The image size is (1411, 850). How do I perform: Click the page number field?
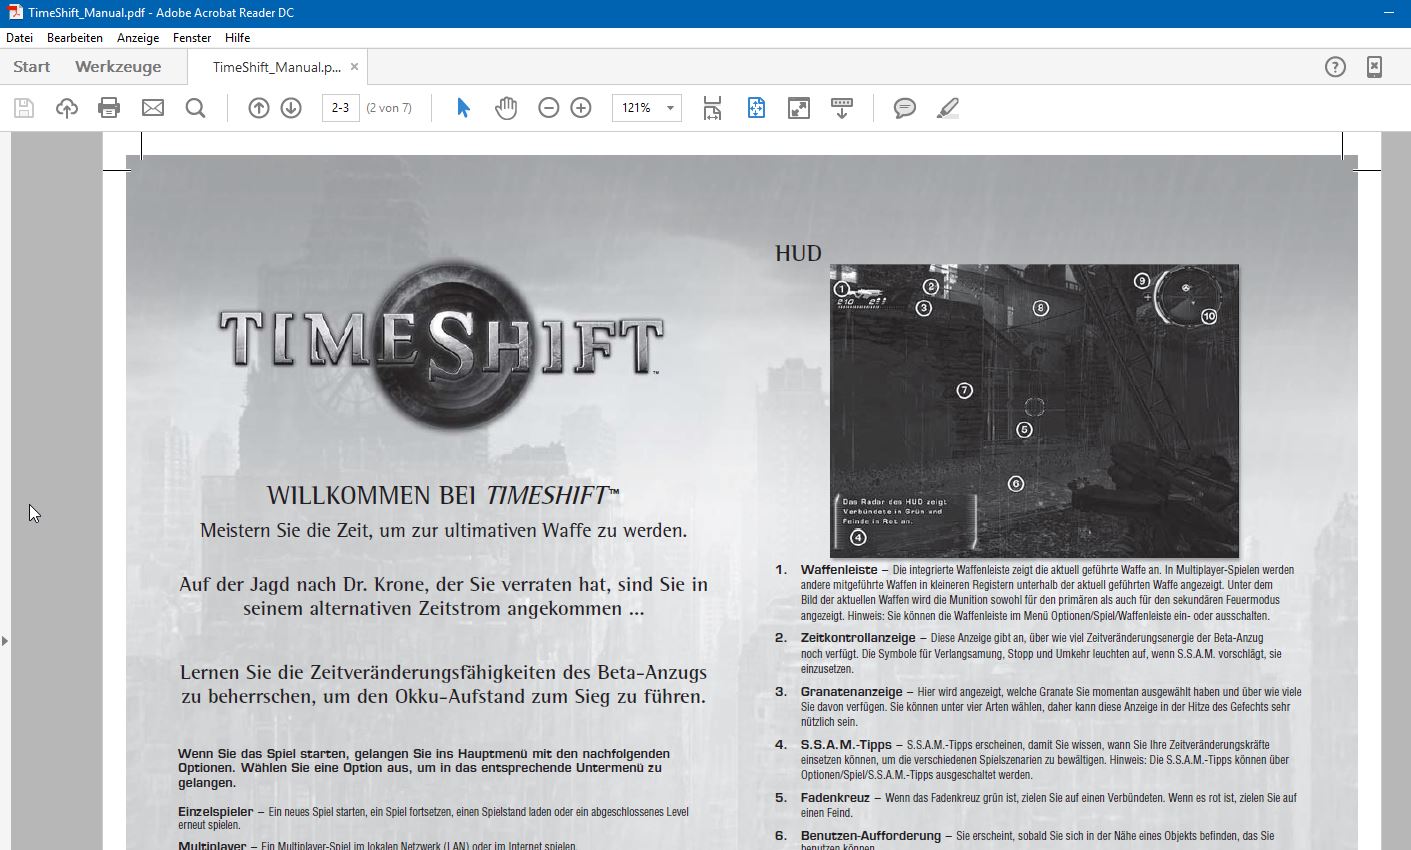pos(341,108)
